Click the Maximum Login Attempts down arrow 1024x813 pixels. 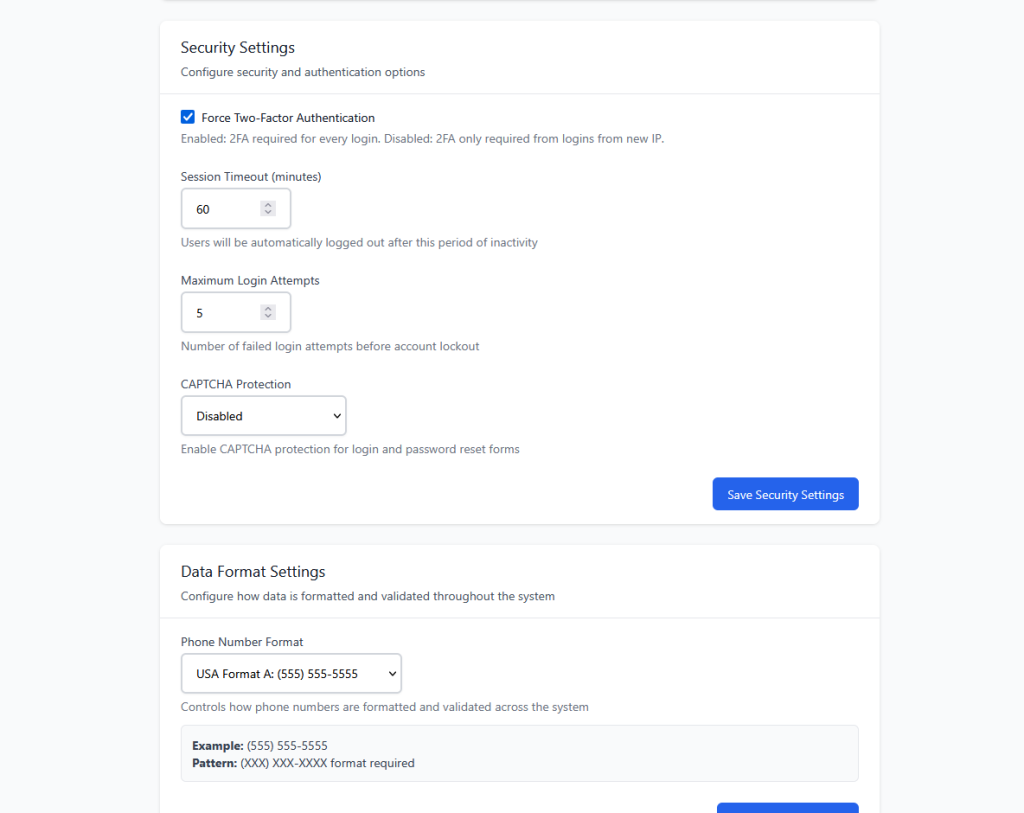(267, 316)
